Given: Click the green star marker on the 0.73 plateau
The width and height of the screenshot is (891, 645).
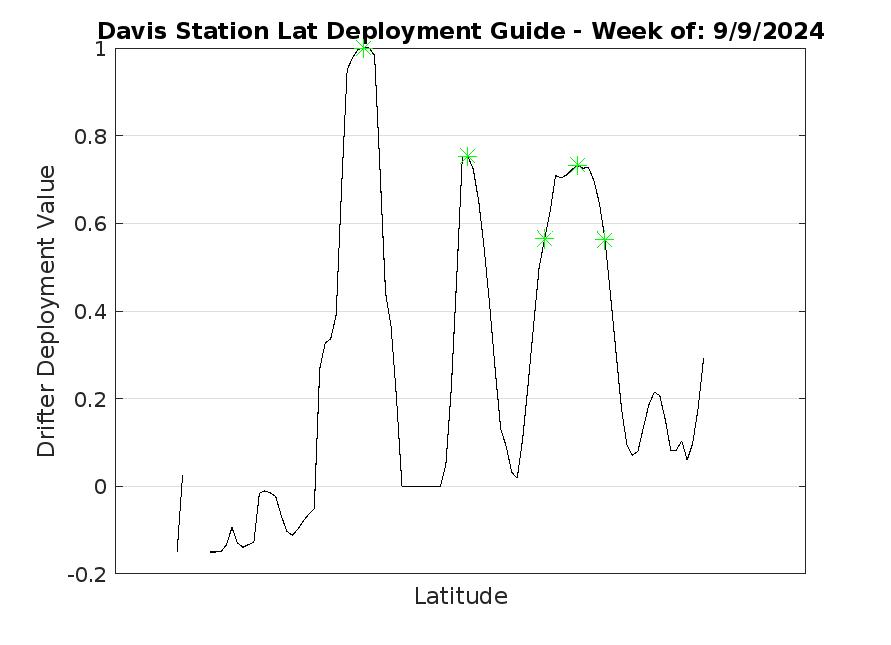Looking at the screenshot, I should pos(577,165).
